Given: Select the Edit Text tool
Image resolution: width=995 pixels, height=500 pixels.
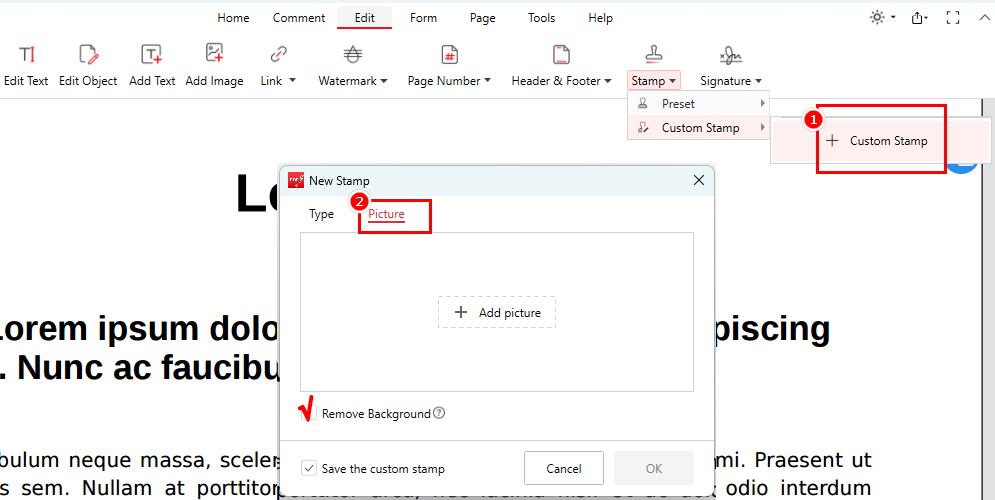Looking at the screenshot, I should click(26, 65).
